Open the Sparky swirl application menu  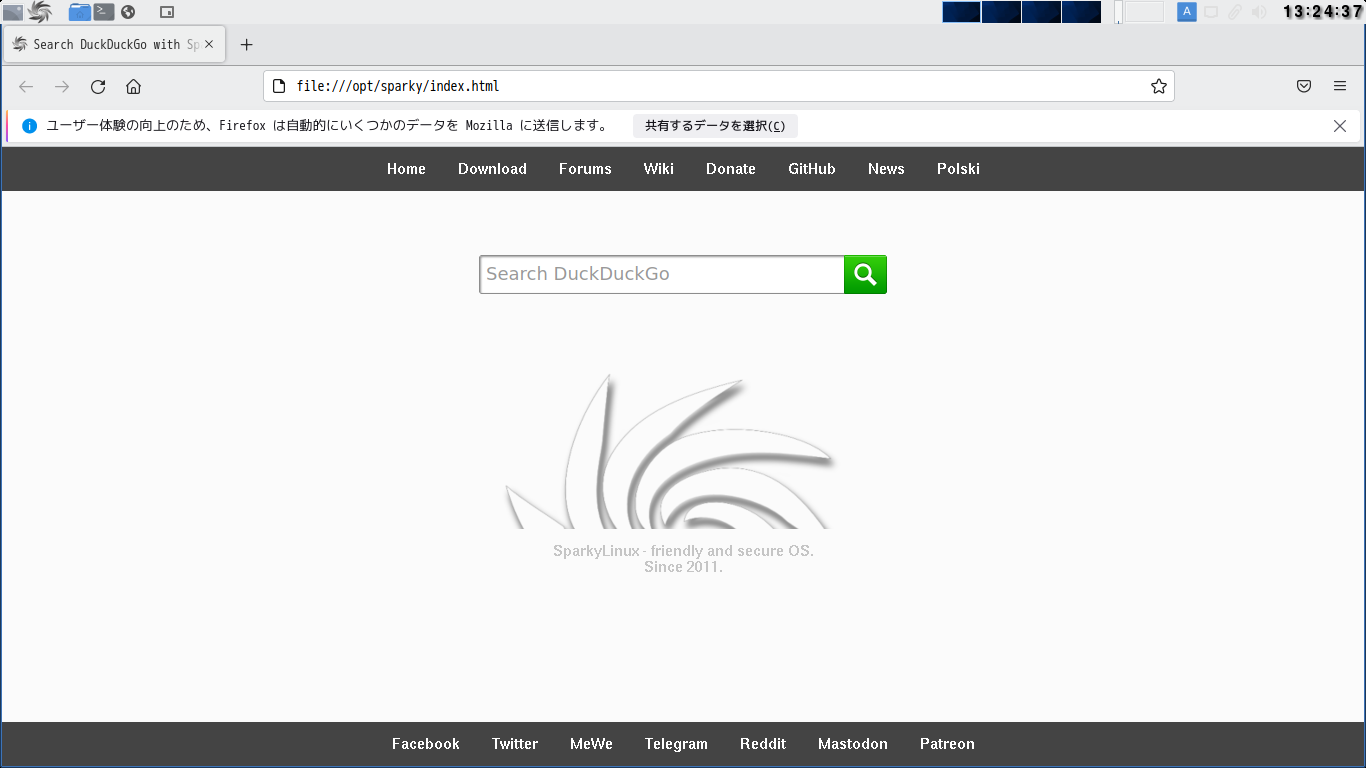[x=40, y=12]
